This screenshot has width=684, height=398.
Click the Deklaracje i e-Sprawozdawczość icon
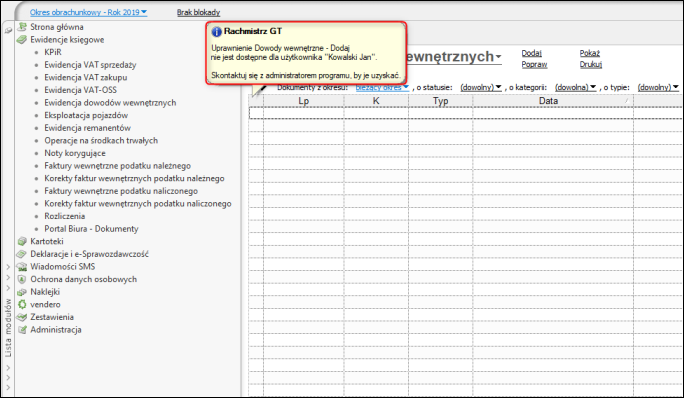(x=22, y=254)
